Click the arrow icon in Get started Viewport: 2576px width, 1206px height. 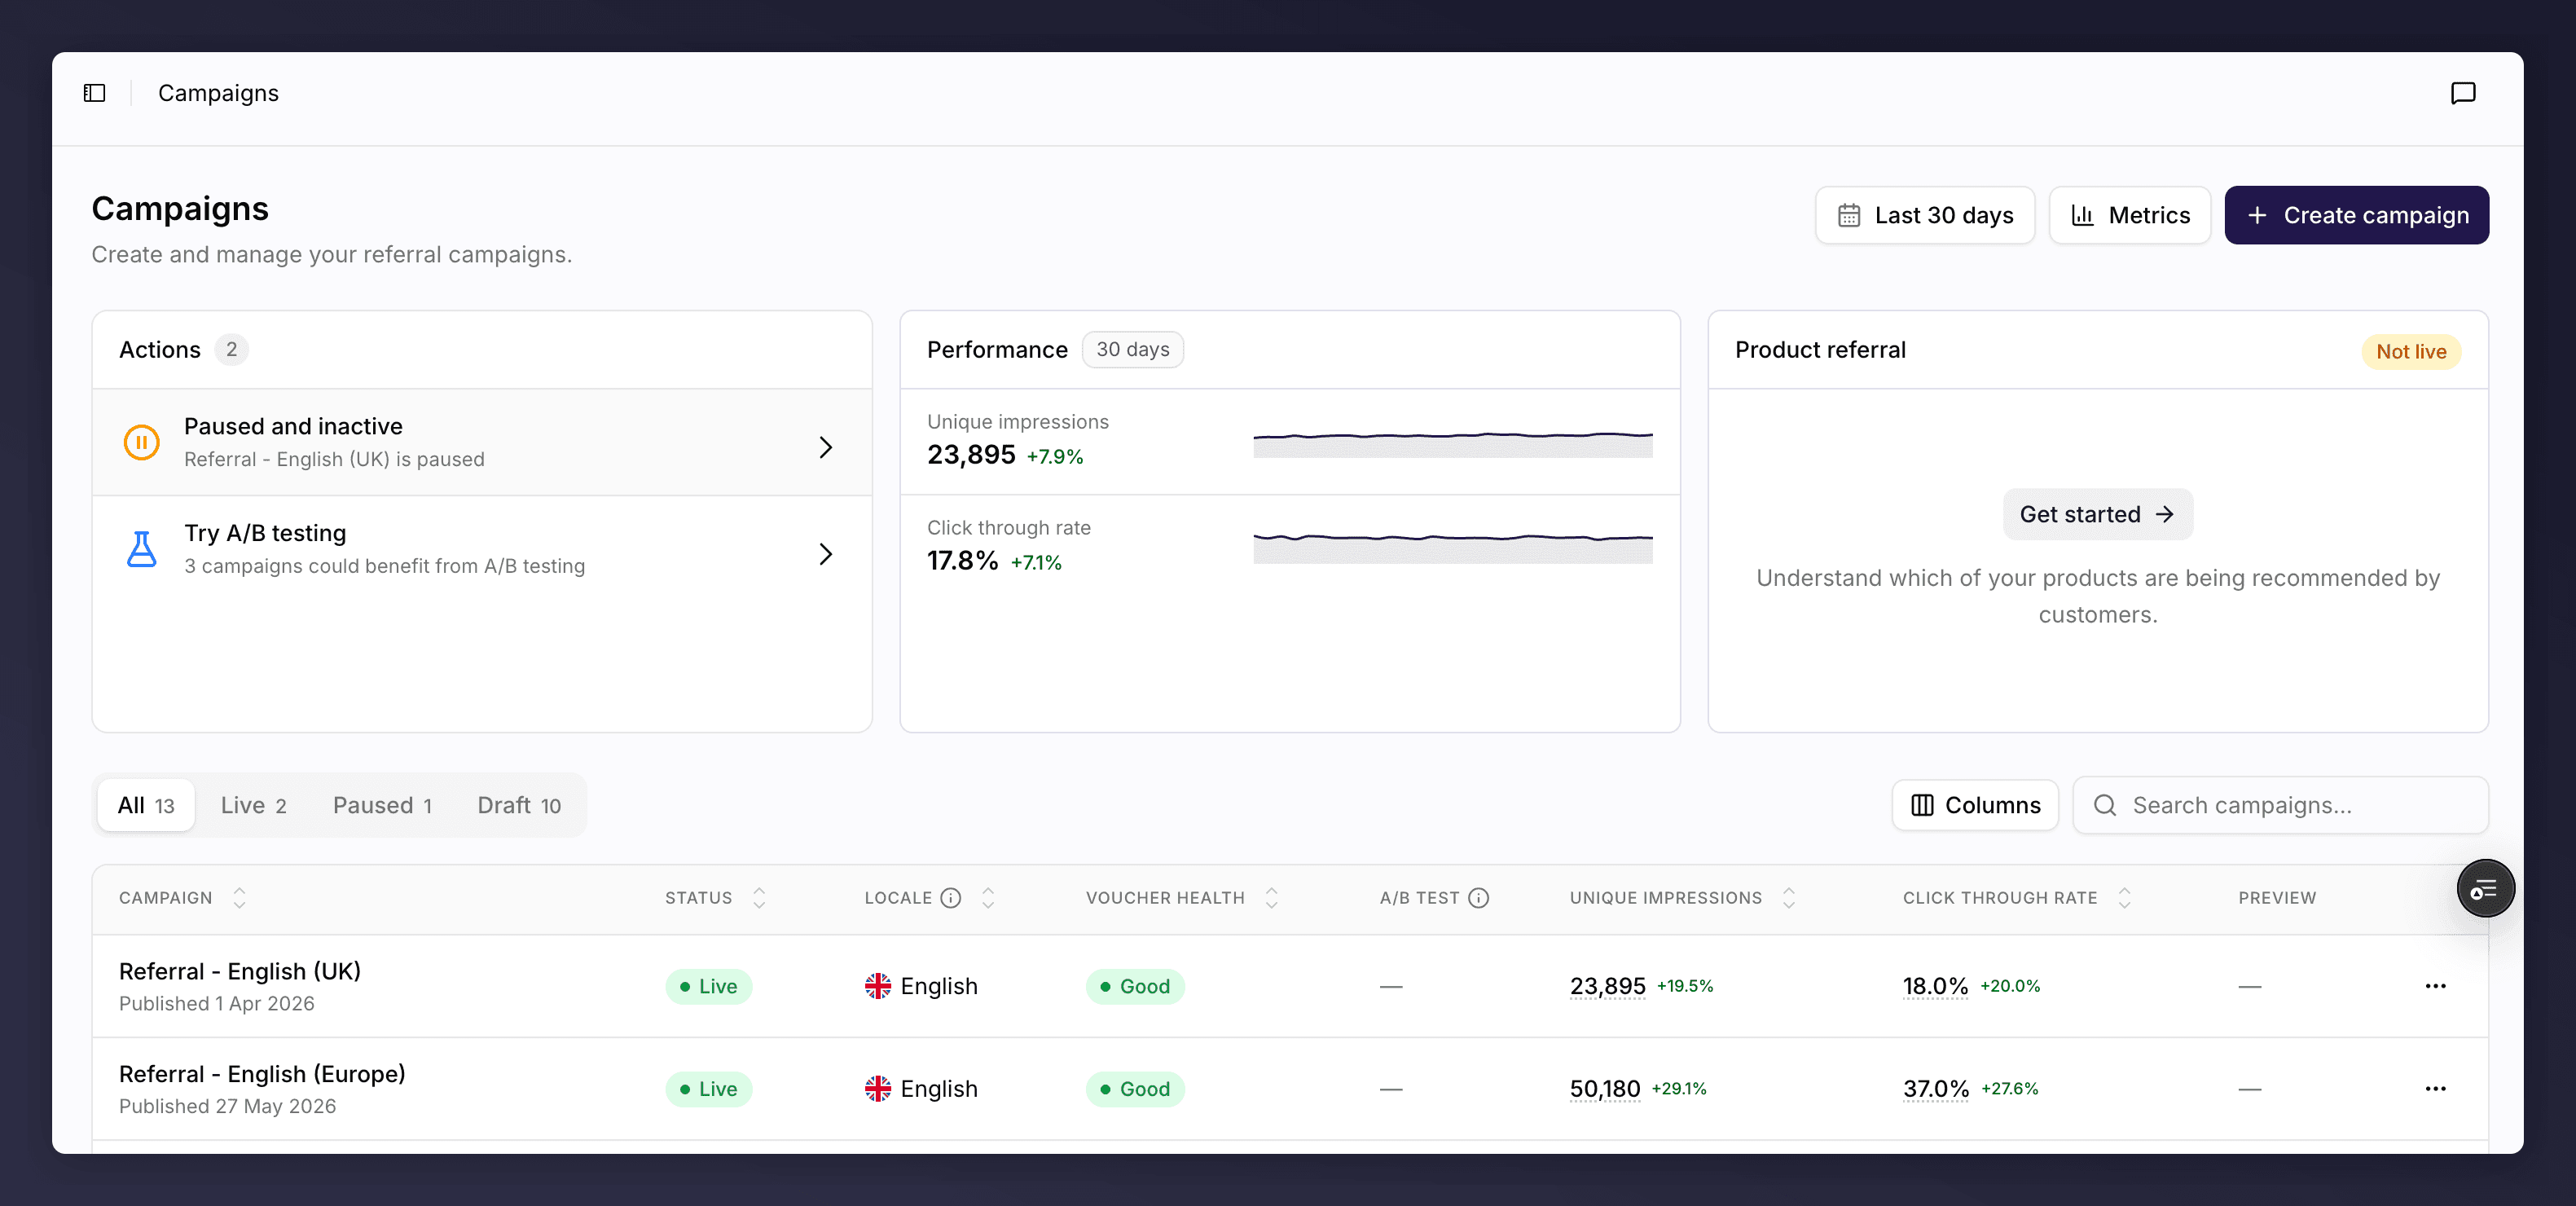(x=2165, y=514)
